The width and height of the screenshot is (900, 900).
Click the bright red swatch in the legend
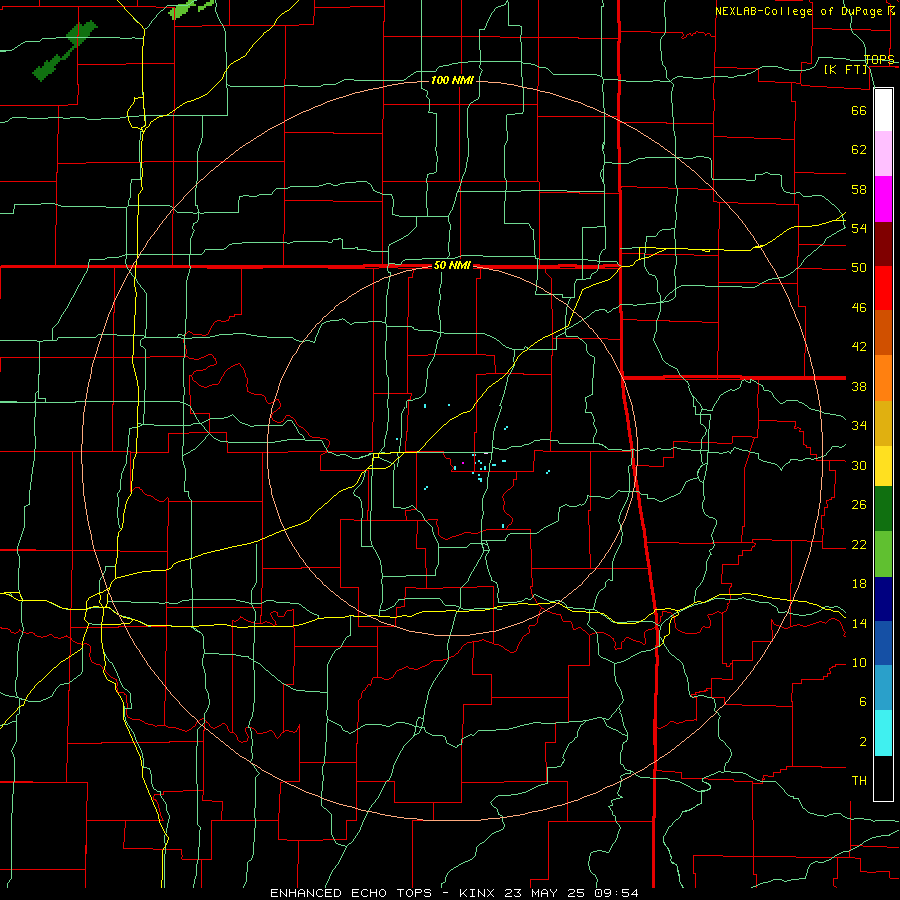(883, 288)
